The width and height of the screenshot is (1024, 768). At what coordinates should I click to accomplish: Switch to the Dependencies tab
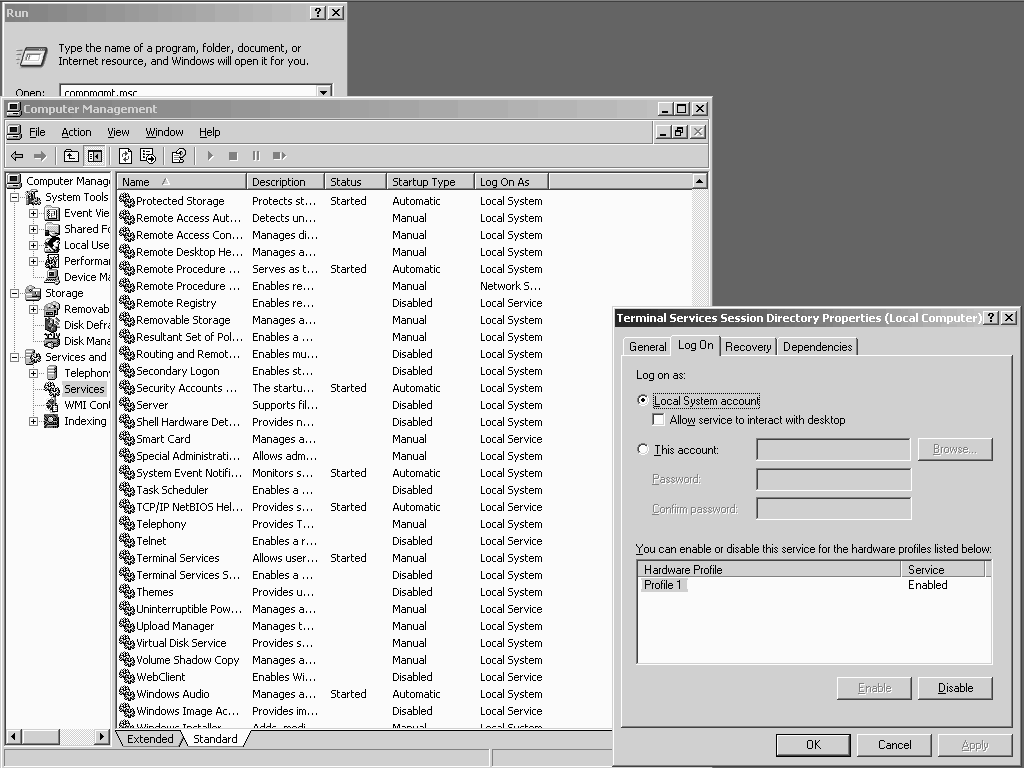coord(818,347)
